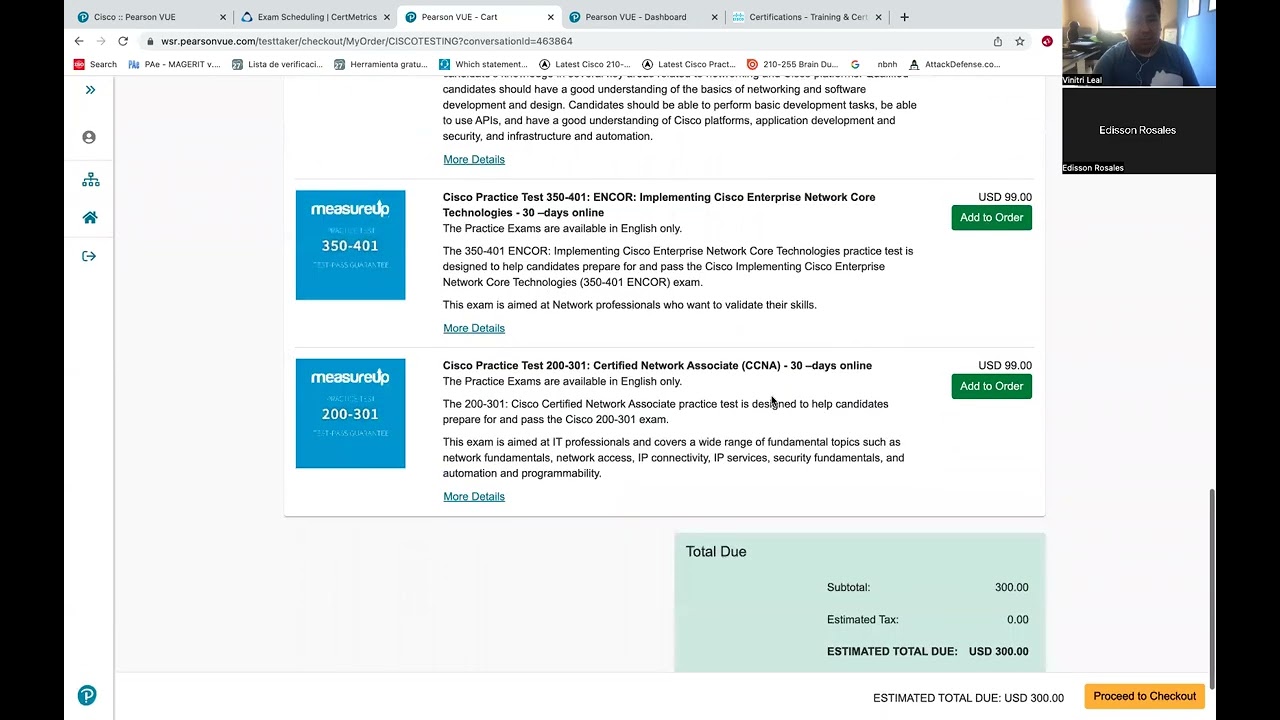Close the Certifications - Training tab
Screen dimensions: 1280x720
[x=879, y=17]
